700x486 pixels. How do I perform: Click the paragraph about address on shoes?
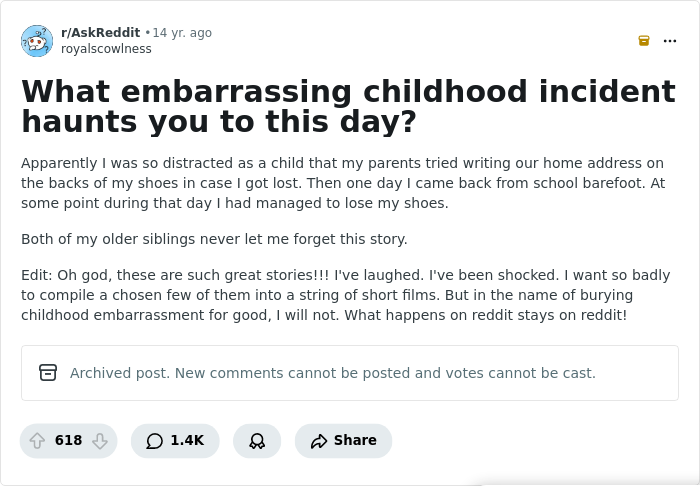click(x=342, y=183)
